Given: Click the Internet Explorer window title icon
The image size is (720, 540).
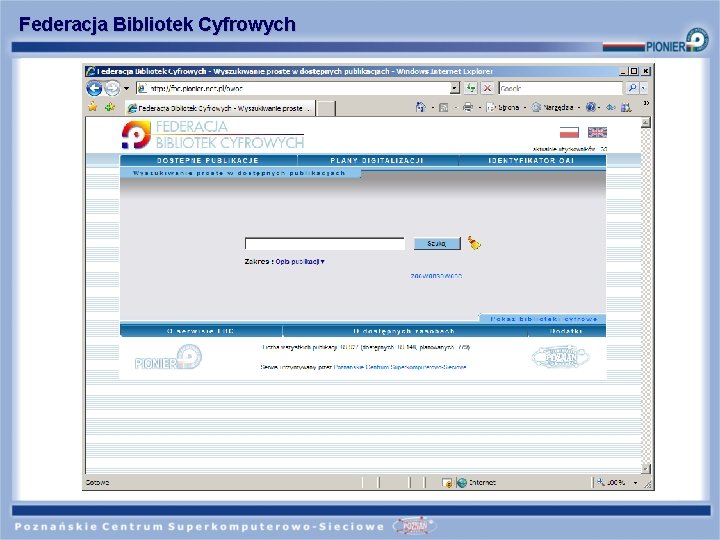Looking at the screenshot, I should click(90, 71).
